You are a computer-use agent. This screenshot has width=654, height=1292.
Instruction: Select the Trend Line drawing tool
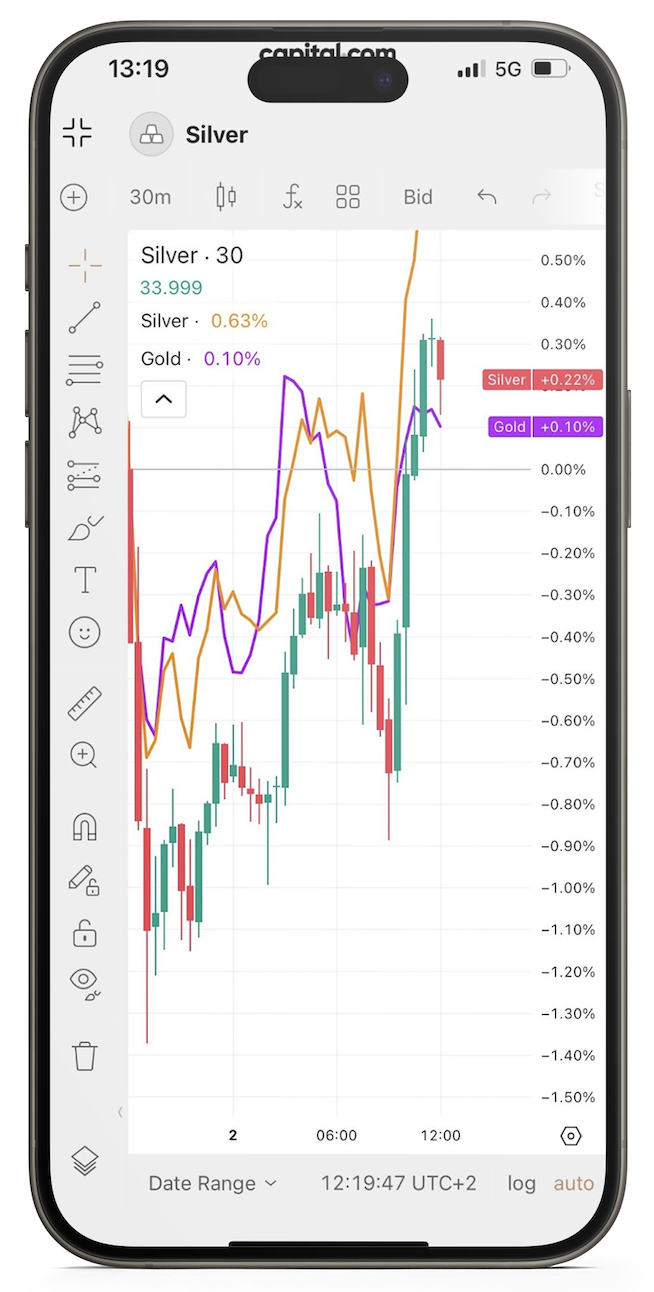click(84, 318)
